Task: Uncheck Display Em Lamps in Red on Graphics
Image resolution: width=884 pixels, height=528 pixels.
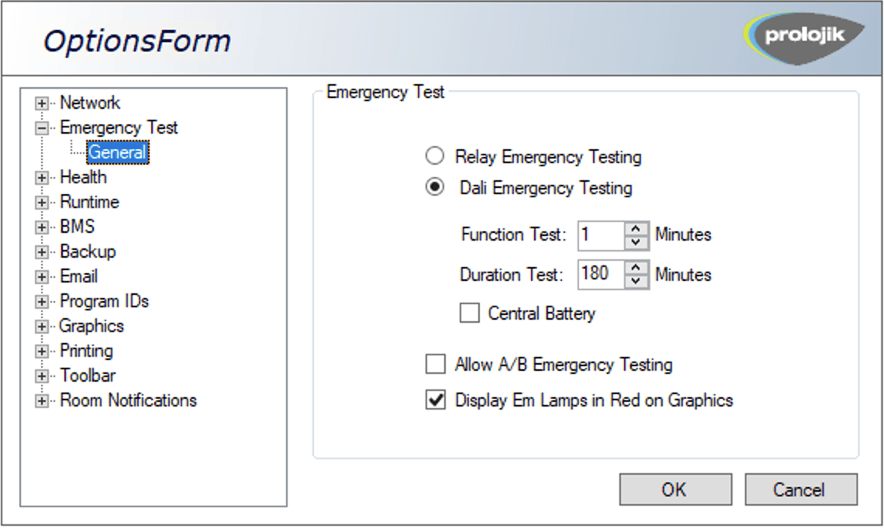Action: tap(435, 400)
